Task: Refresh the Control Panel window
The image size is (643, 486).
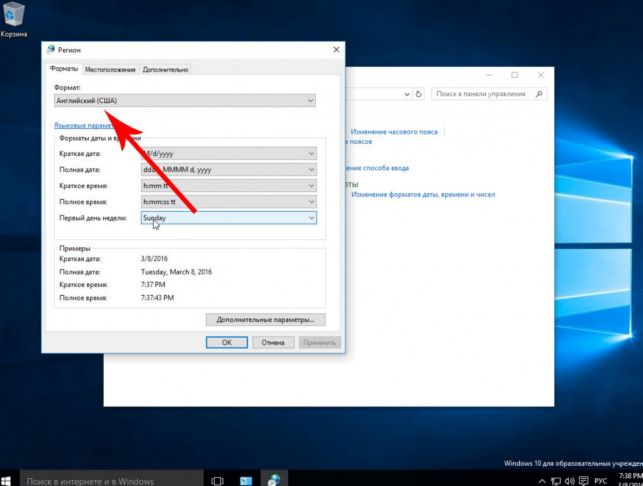Action: point(418,94)
